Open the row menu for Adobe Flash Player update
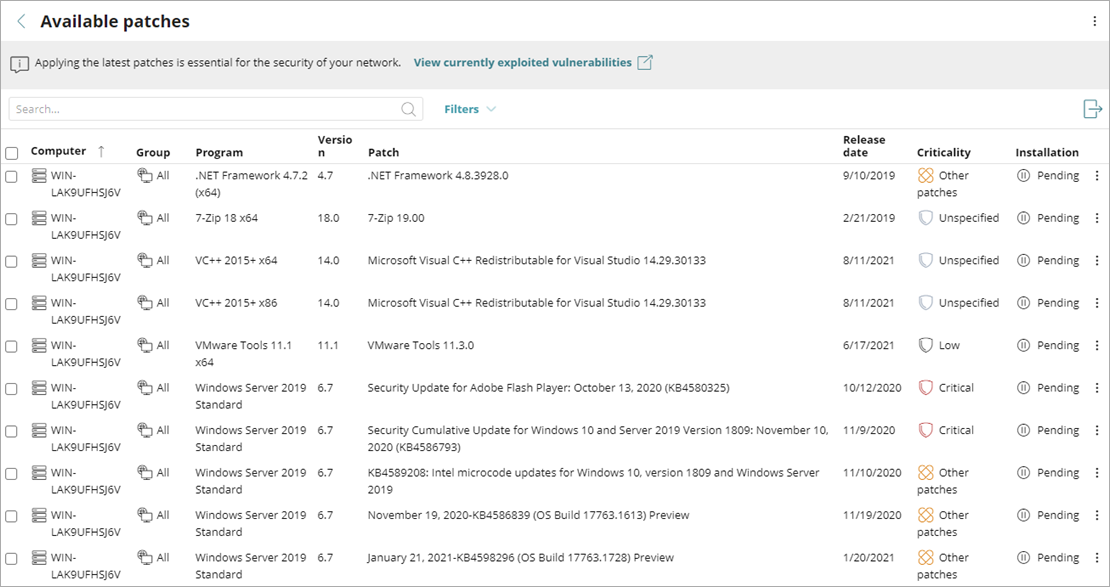The height and width of the screenshot is (587, 1110). (1097, 387)
